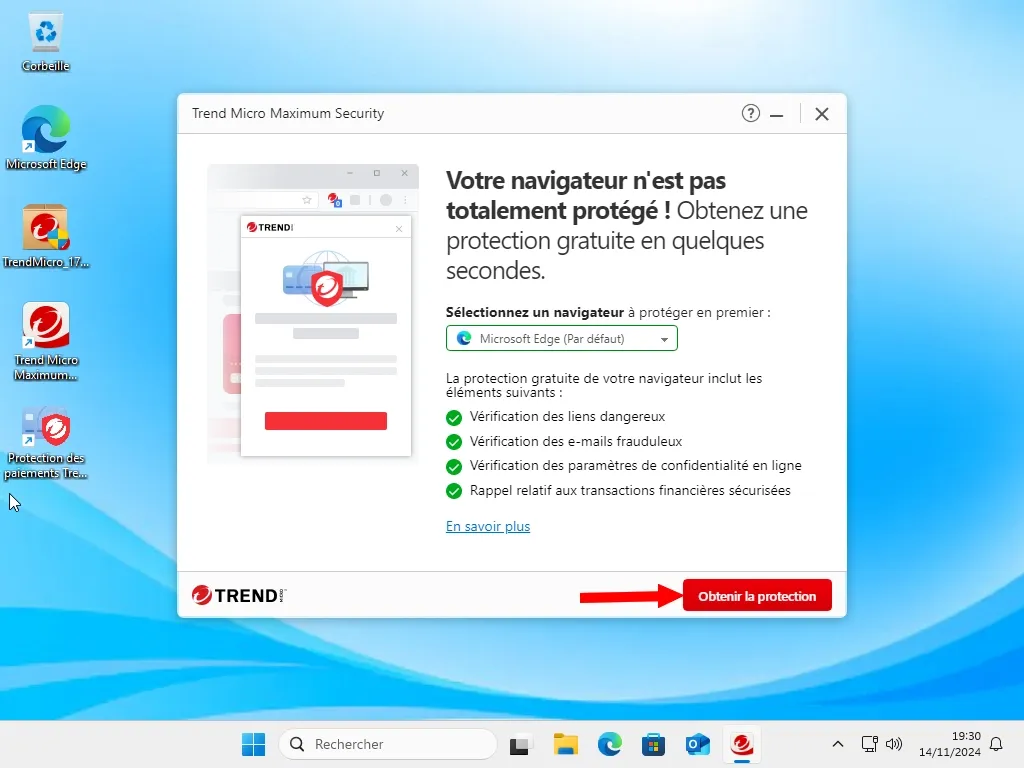
Task: Select the Protection des paiements Trend shortcut
Action: 46,444
